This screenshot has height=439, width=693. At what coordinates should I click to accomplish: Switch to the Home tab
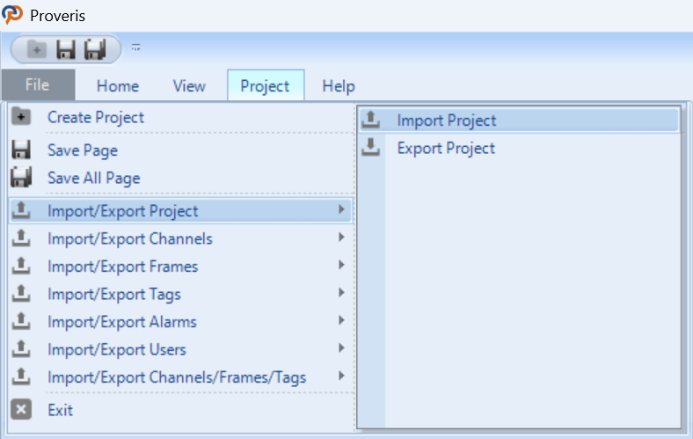118,86
